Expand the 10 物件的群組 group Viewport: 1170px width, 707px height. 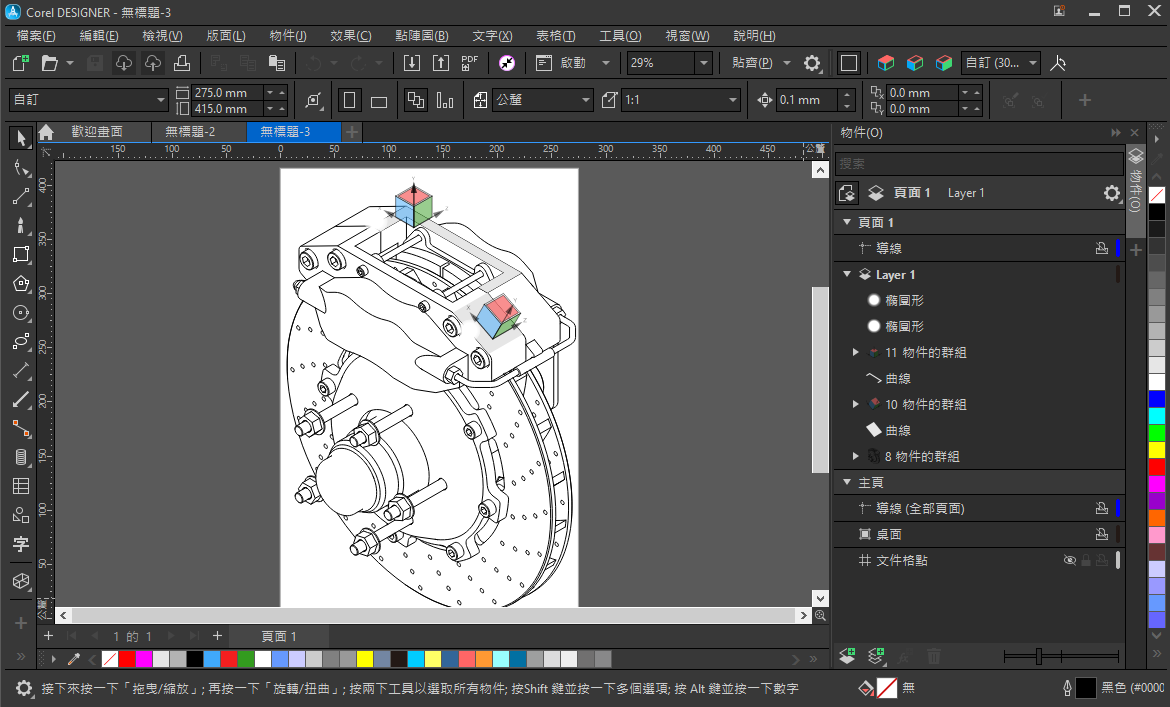point(856,404)
